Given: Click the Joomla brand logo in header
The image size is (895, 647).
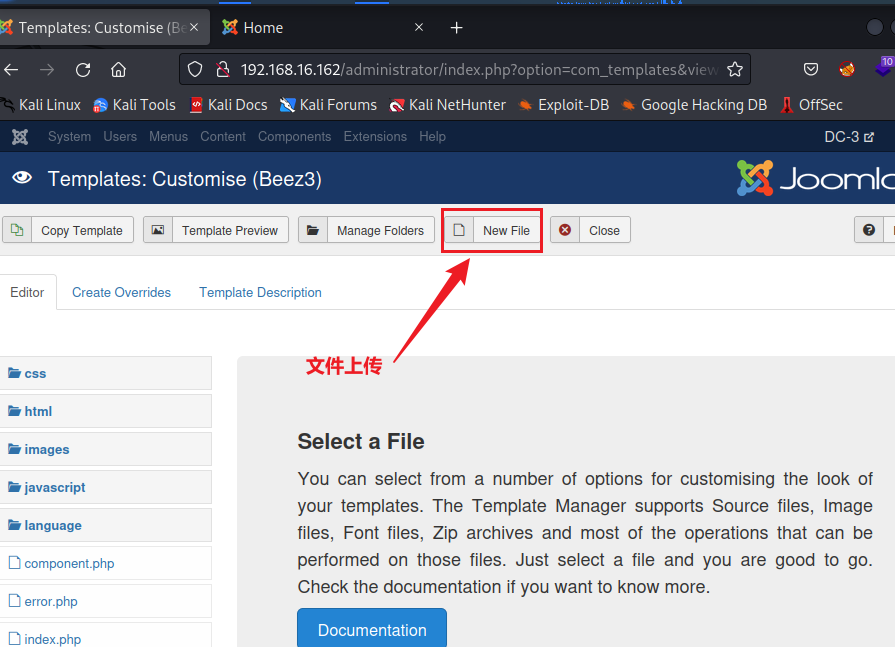Looking at the screenshot, I should 815,179.
